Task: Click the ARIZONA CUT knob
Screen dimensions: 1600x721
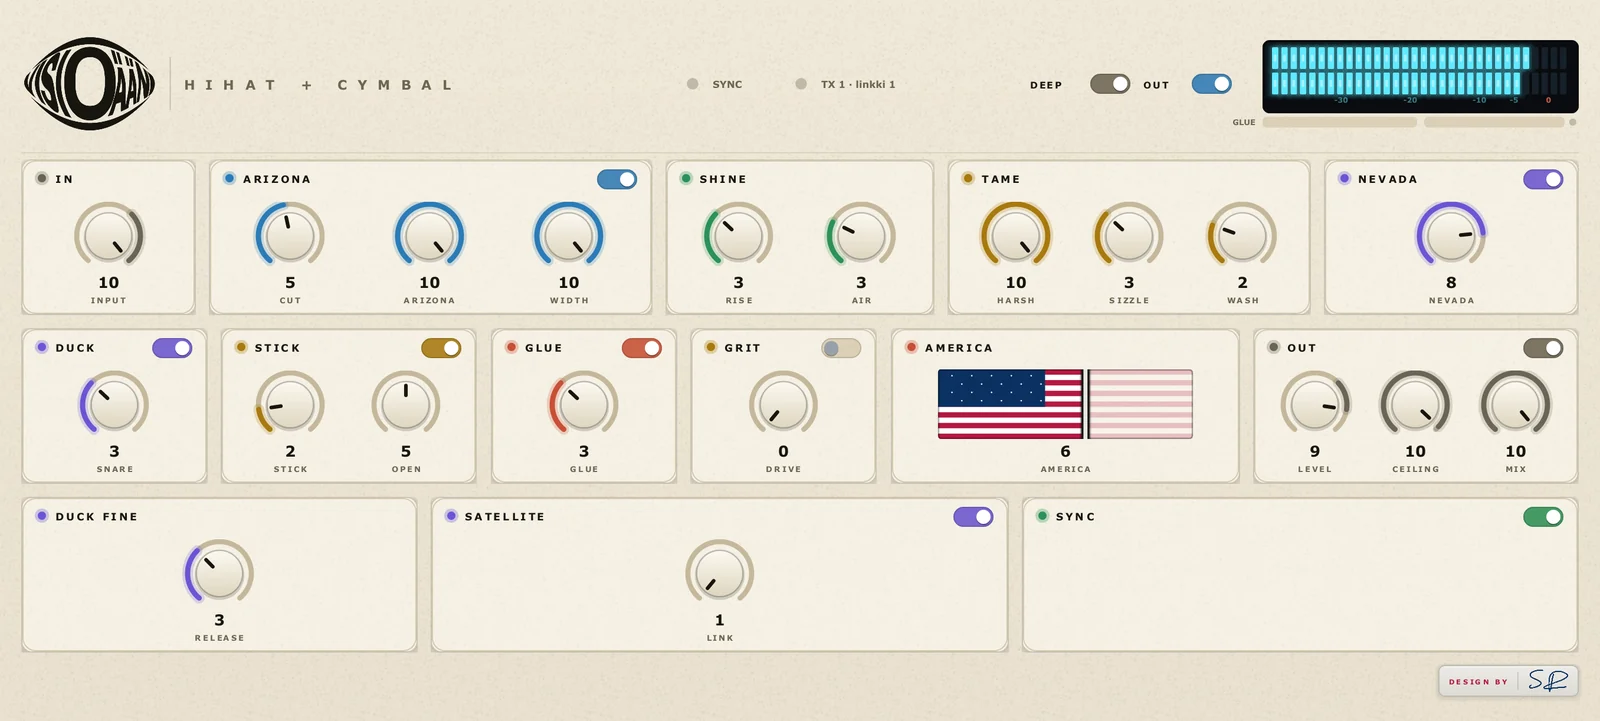Action: tap(290, 236)
